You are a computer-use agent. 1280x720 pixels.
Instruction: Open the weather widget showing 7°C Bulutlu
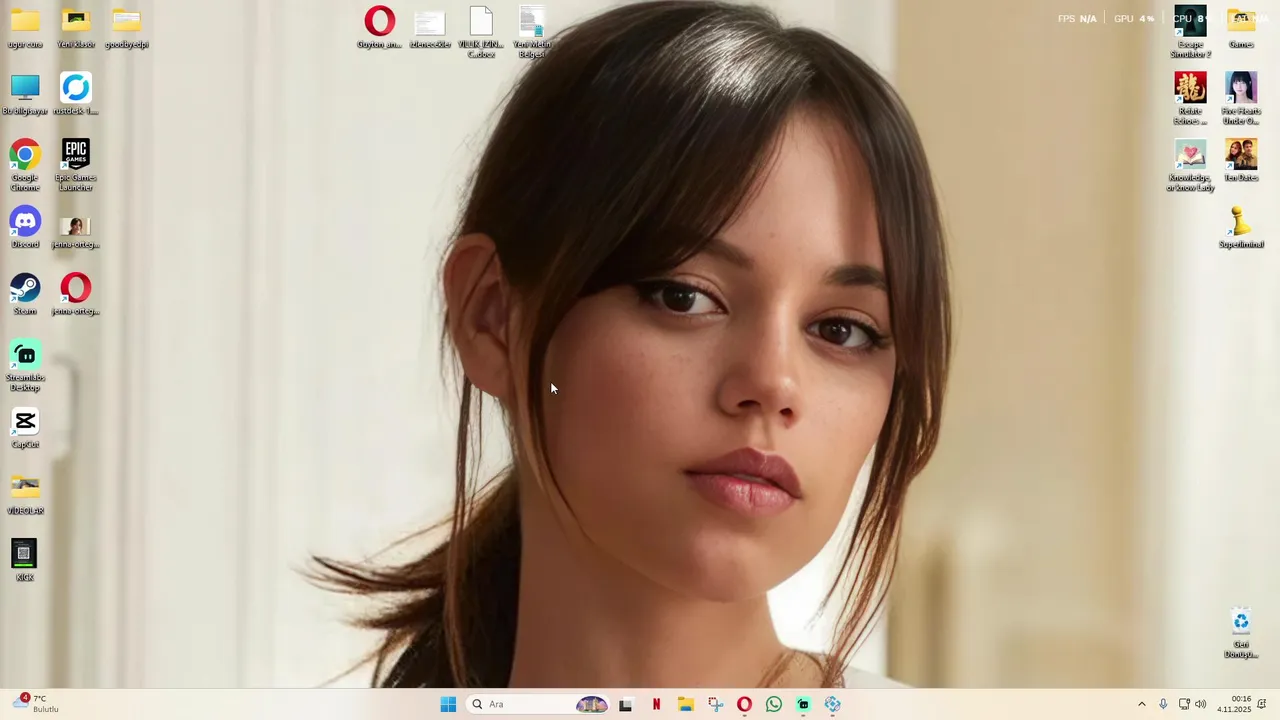36,704
